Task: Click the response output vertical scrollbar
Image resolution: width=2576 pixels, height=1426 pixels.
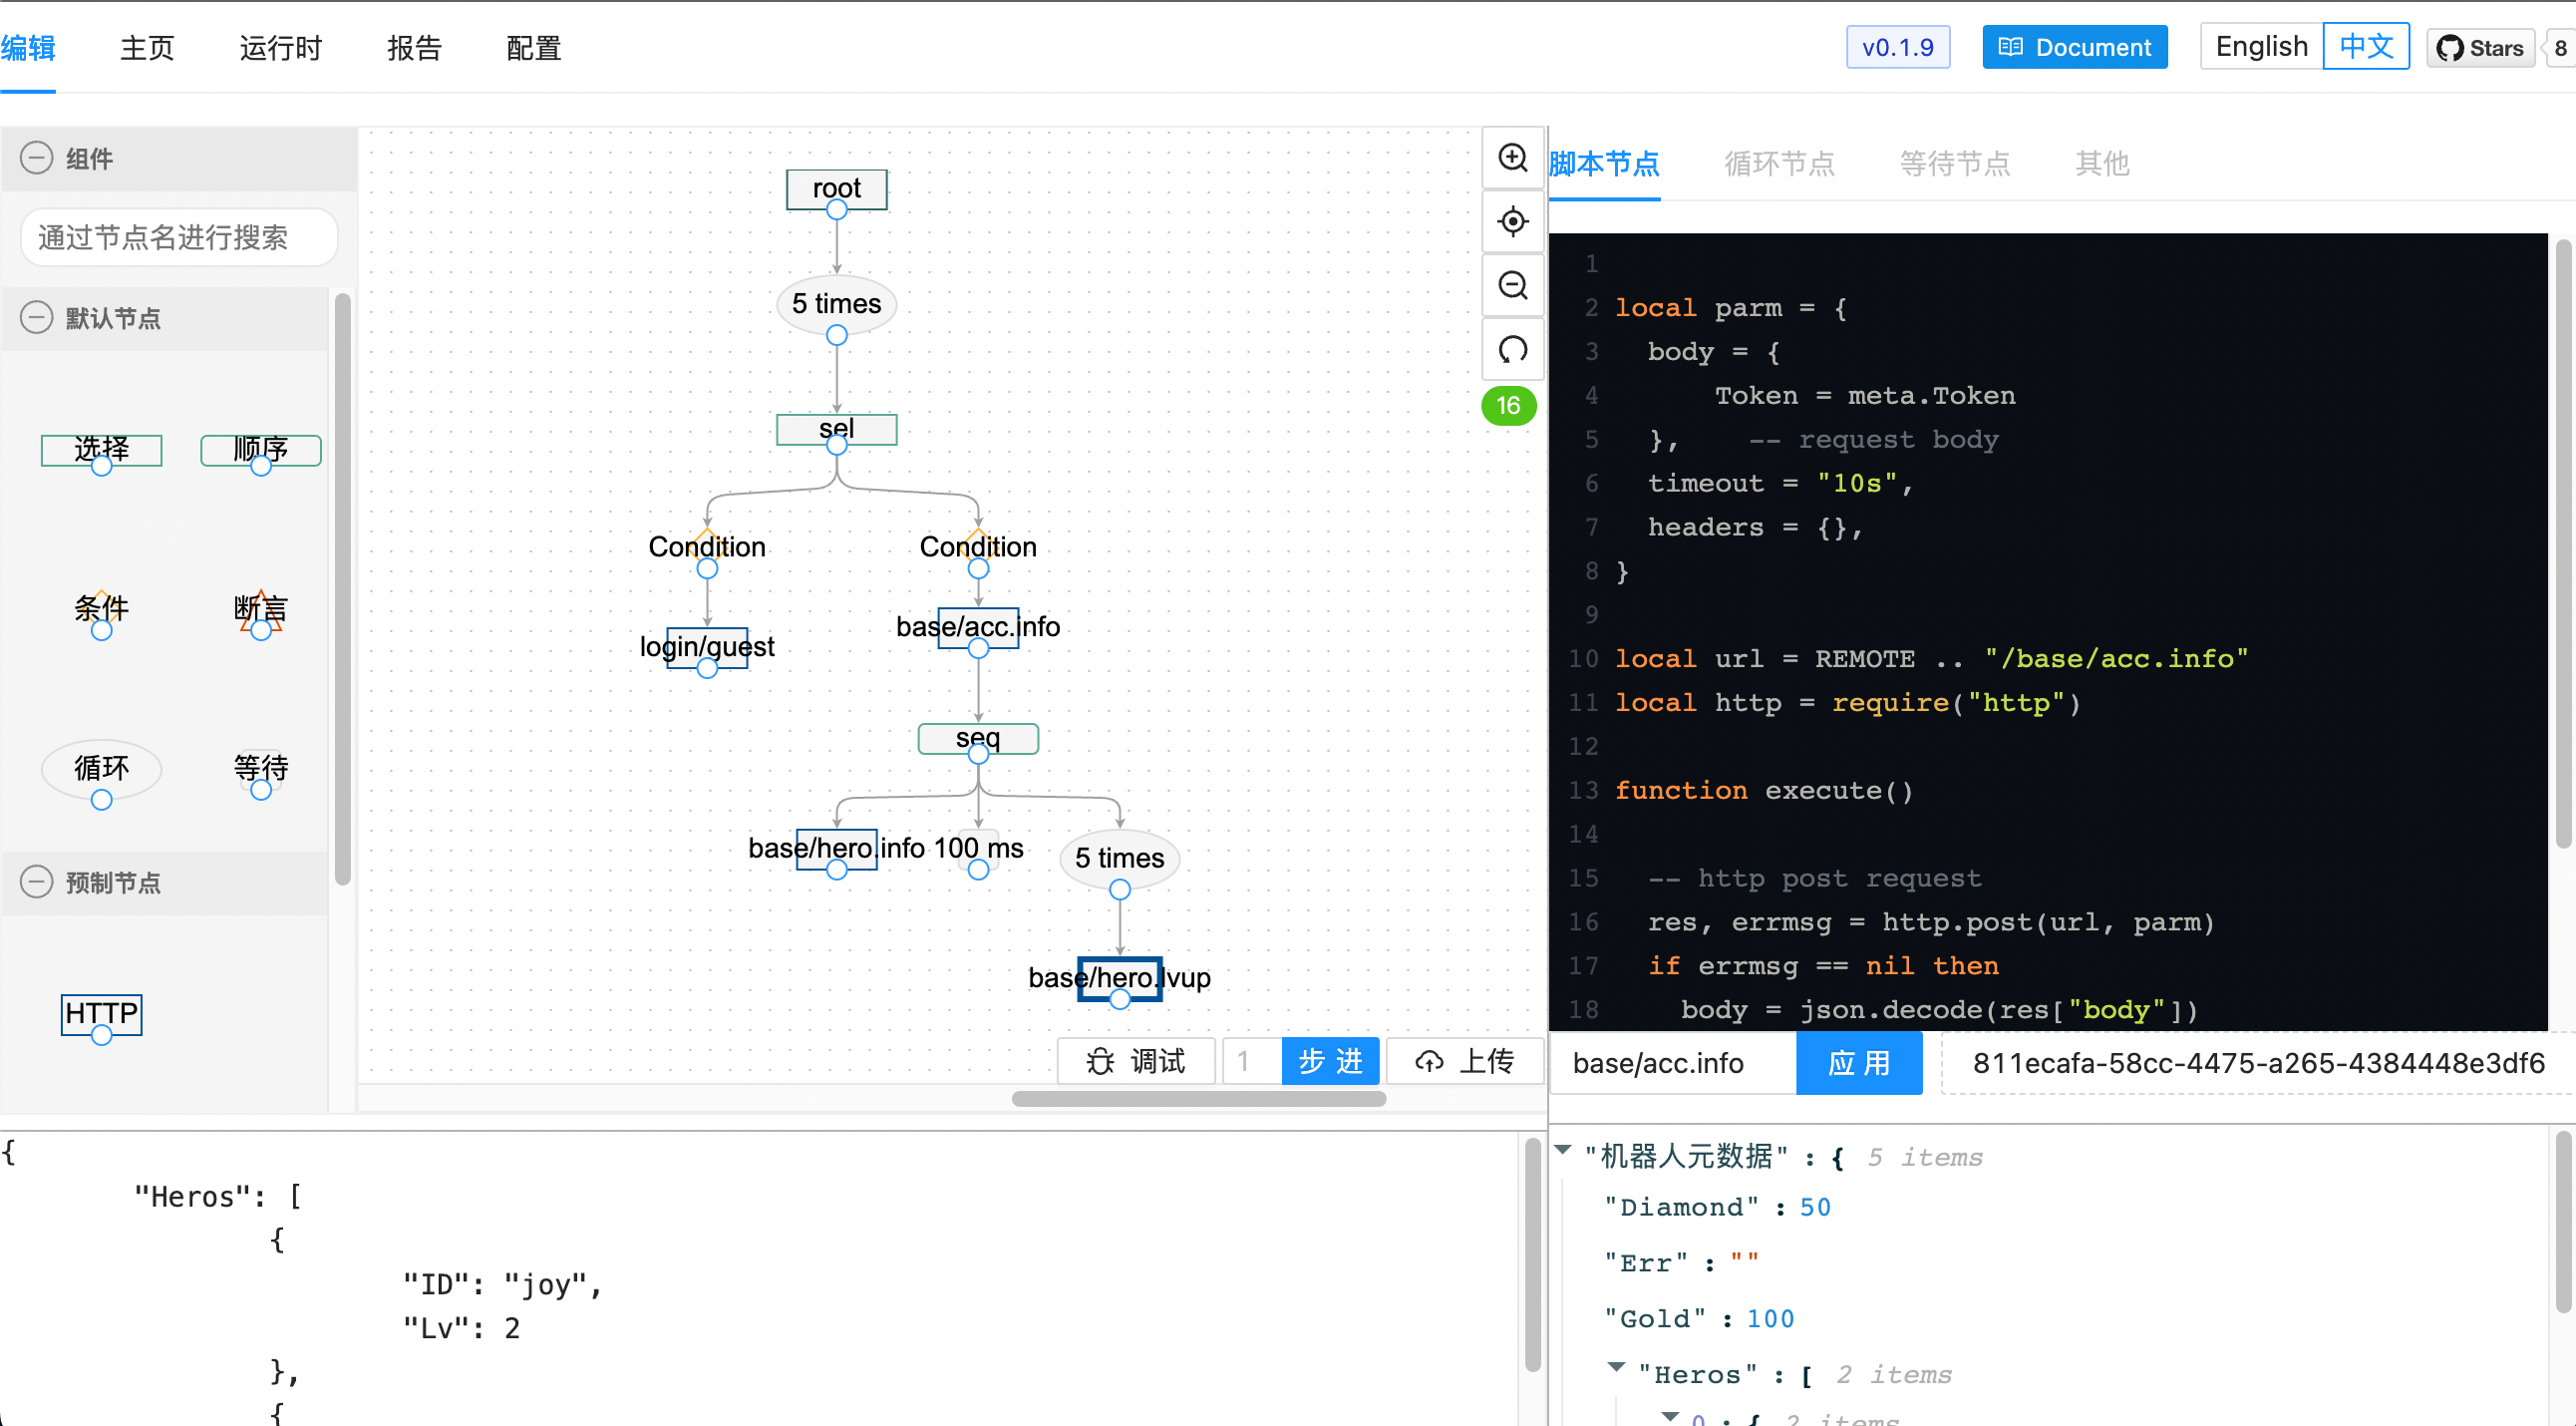Action: tap(1532, 1255)
